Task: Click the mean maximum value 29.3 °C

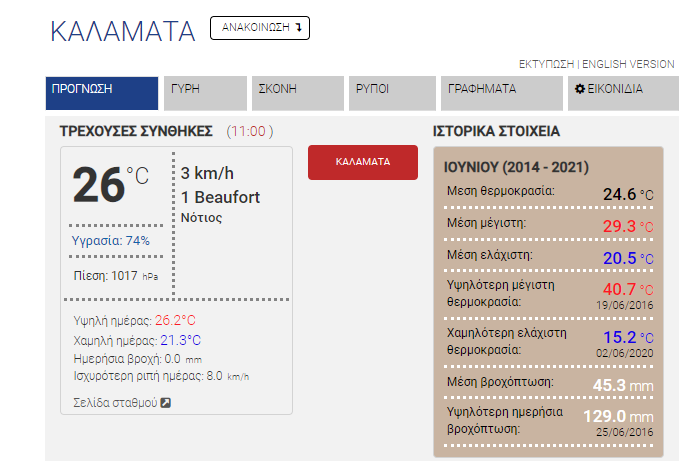Action: 628,226
